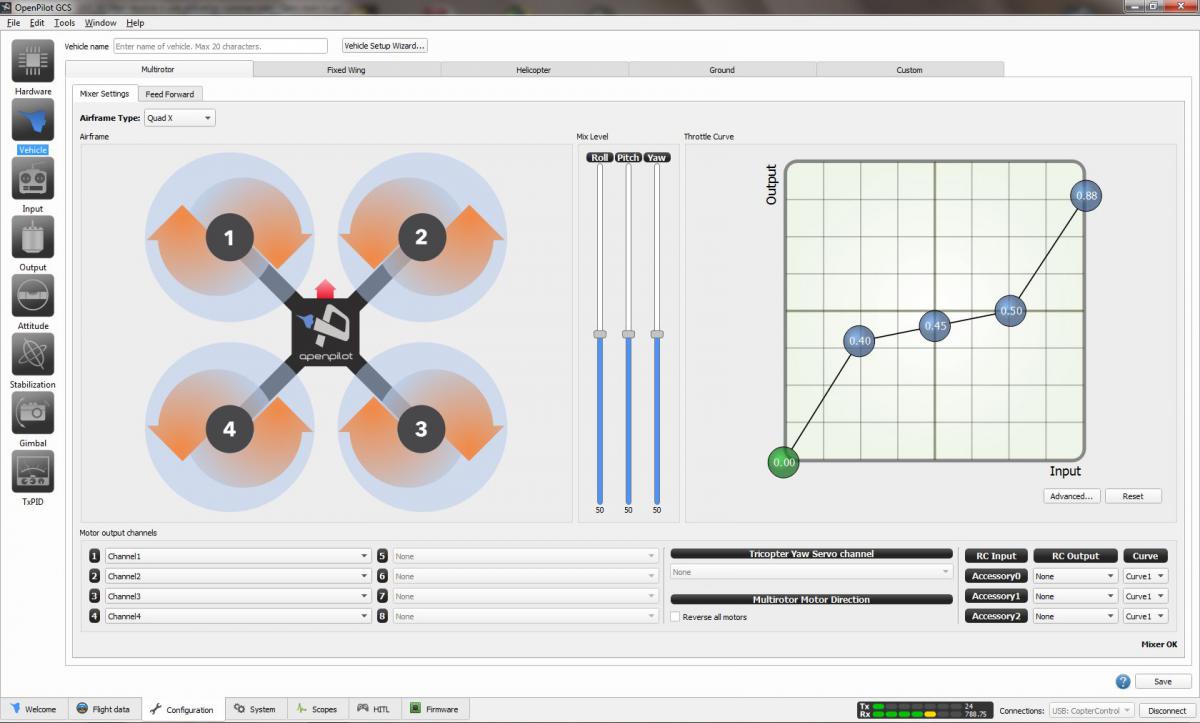This screenshot has height=723, width=1200.
Task: Select the Stabilization gyroscope icon
Action: point(33,354)
